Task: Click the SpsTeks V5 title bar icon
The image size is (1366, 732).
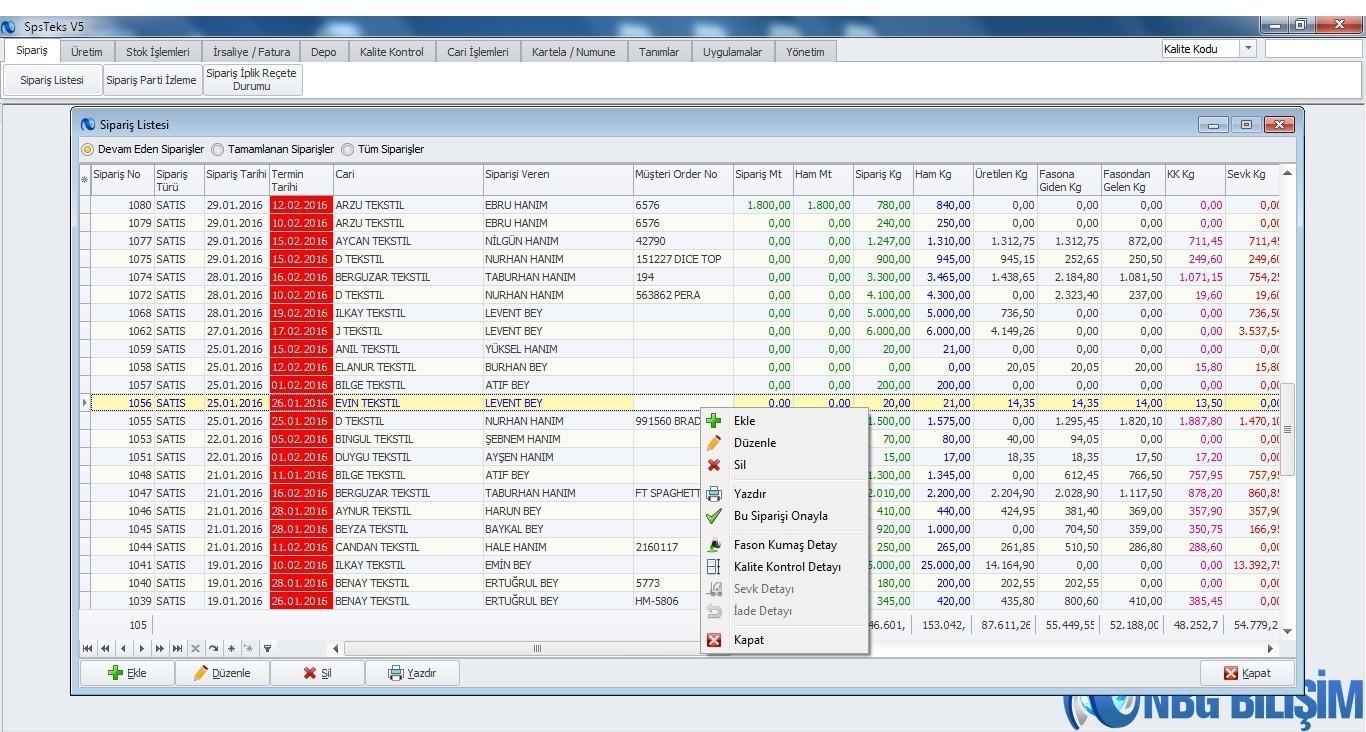Action: 10,27
